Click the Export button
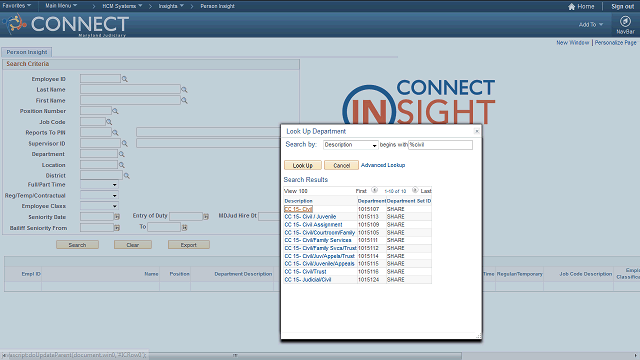 [x=189, y=245]
